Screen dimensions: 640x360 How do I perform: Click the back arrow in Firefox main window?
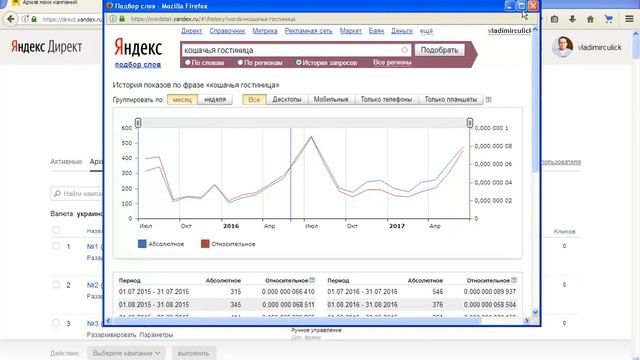pos(11,19)
